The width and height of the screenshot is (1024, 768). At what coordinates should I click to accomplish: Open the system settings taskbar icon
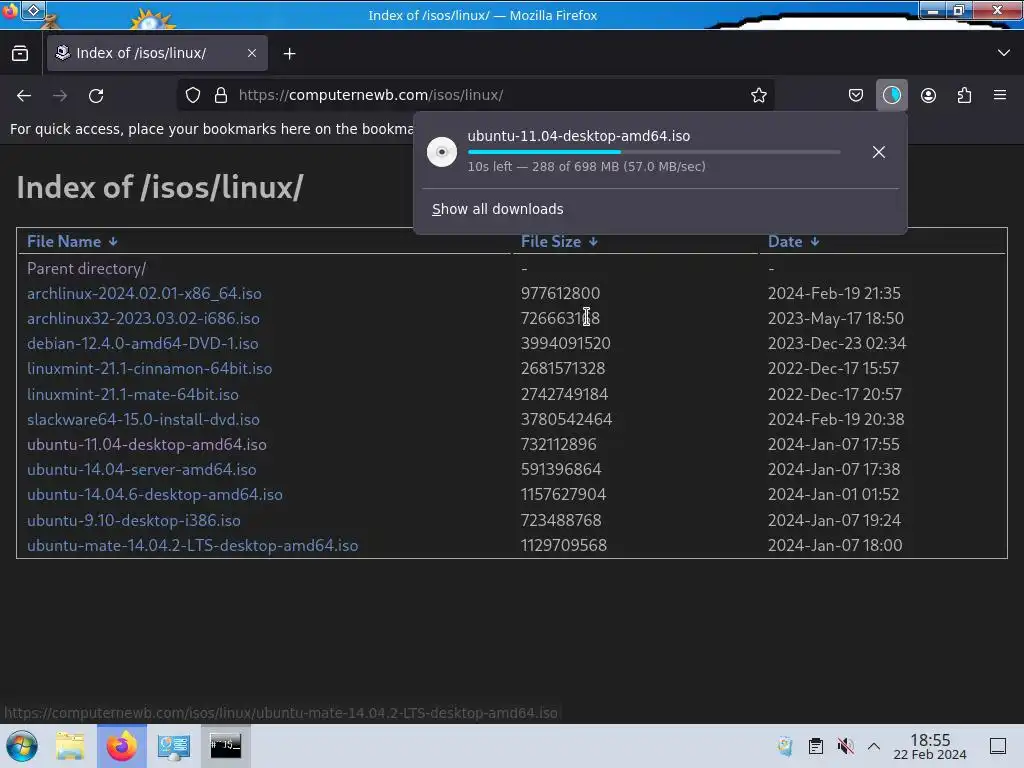pos(173,746)
